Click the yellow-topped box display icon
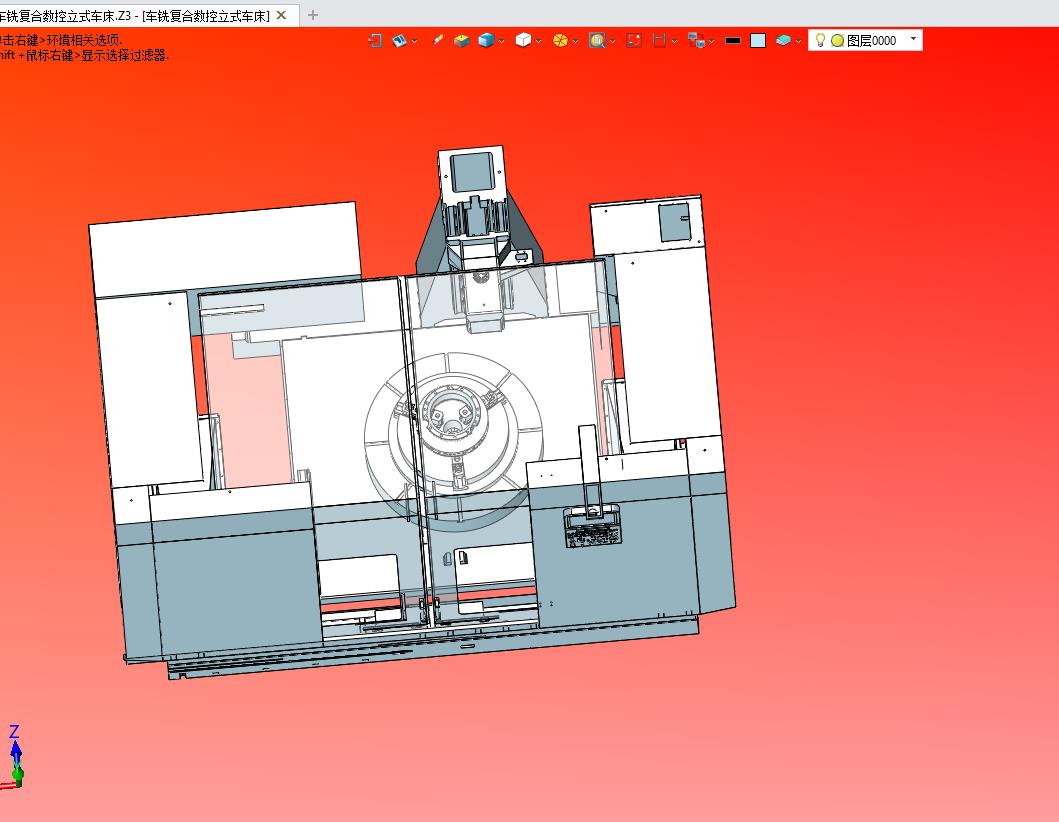Image resolution: width=1059 pixels, height=822 pixels. pos(461,41)
